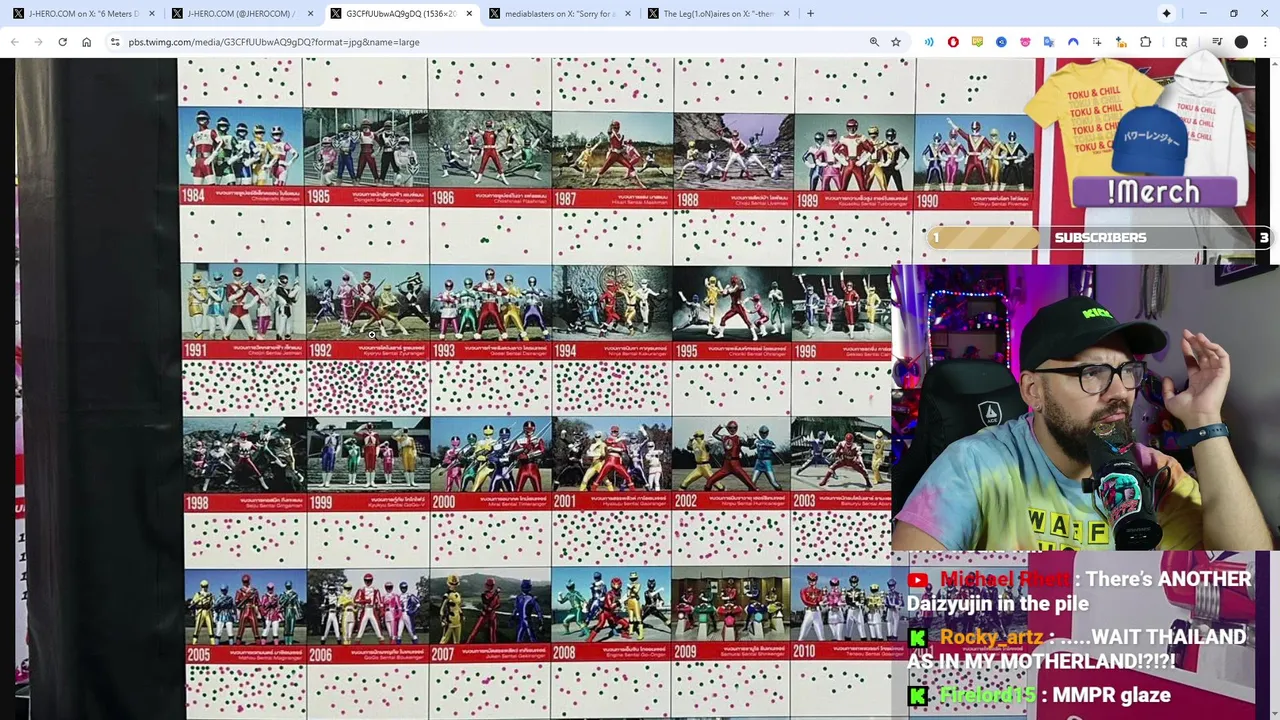The width and height of the screenshot is (1280, 720).
Task: Click the 1989 sentai team picture
Action: (x=855, y=151)
